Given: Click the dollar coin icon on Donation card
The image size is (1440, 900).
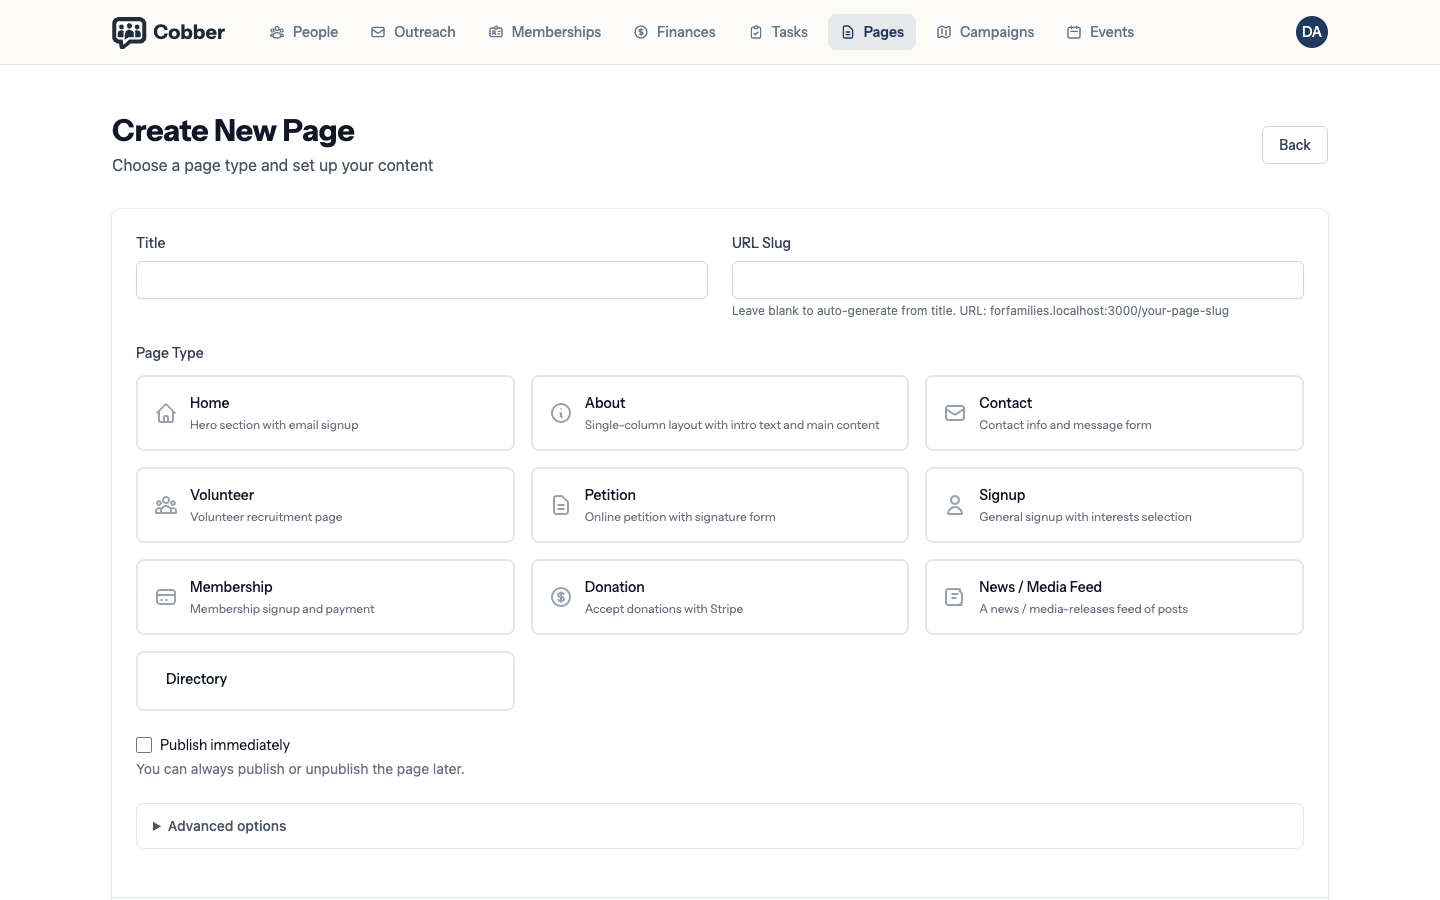Looking at the screenshot, I should [561, 597].
